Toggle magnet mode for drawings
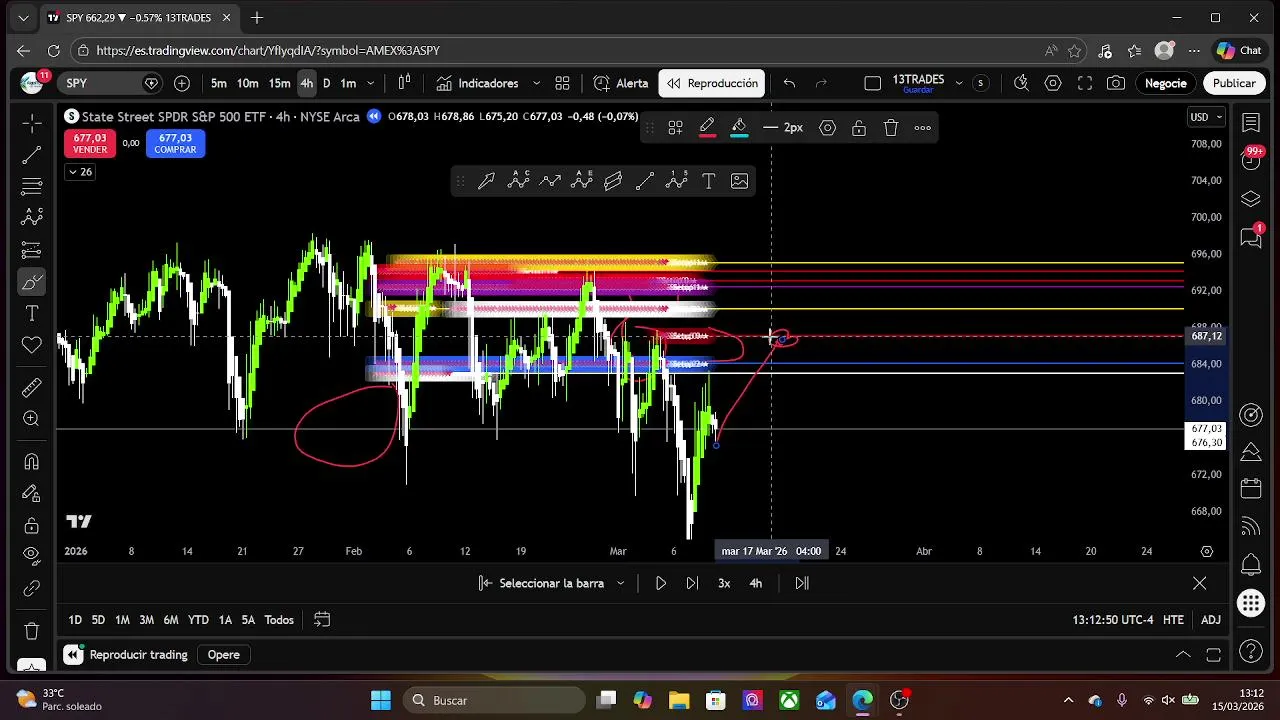 pyautogui.click(x=31, y=461)
